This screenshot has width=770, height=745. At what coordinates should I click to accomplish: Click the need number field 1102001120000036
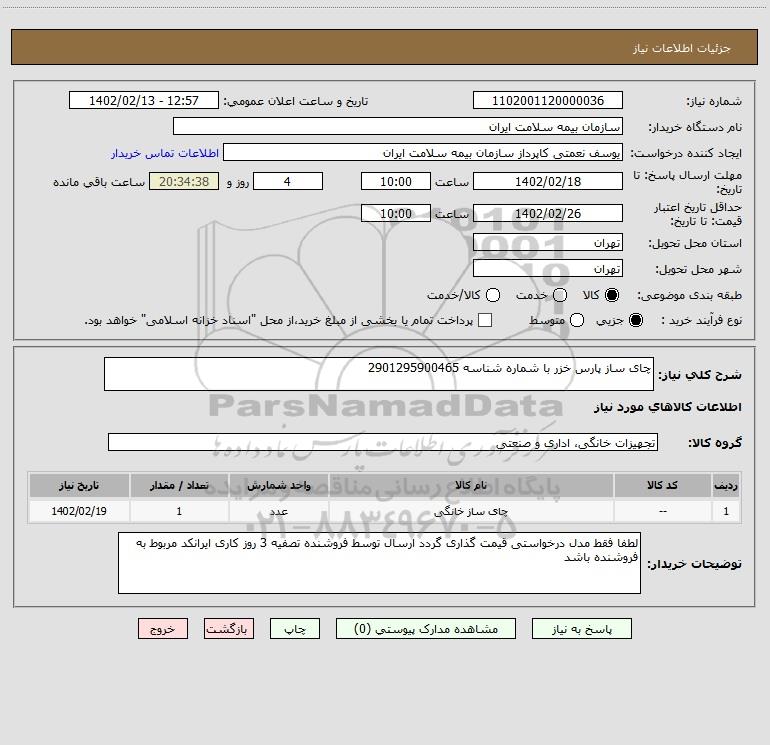548,101
